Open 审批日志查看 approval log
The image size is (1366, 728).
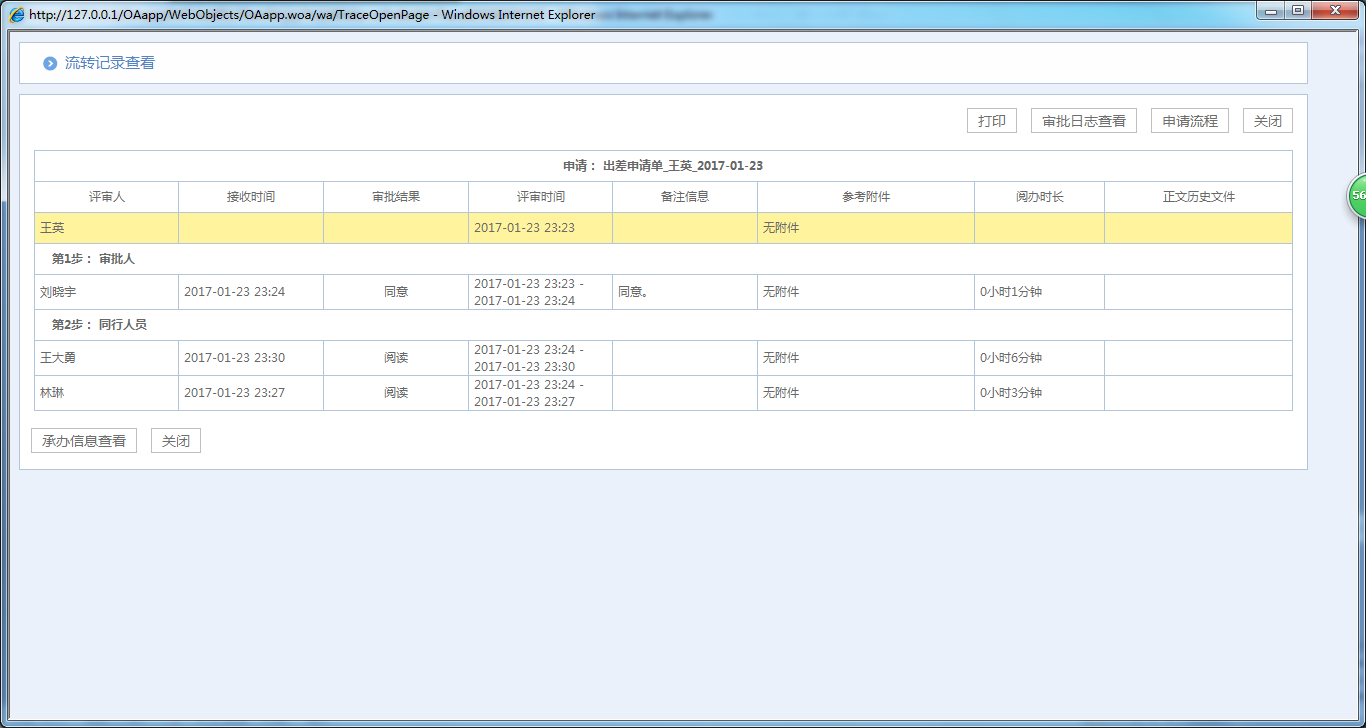(1083, 121)
